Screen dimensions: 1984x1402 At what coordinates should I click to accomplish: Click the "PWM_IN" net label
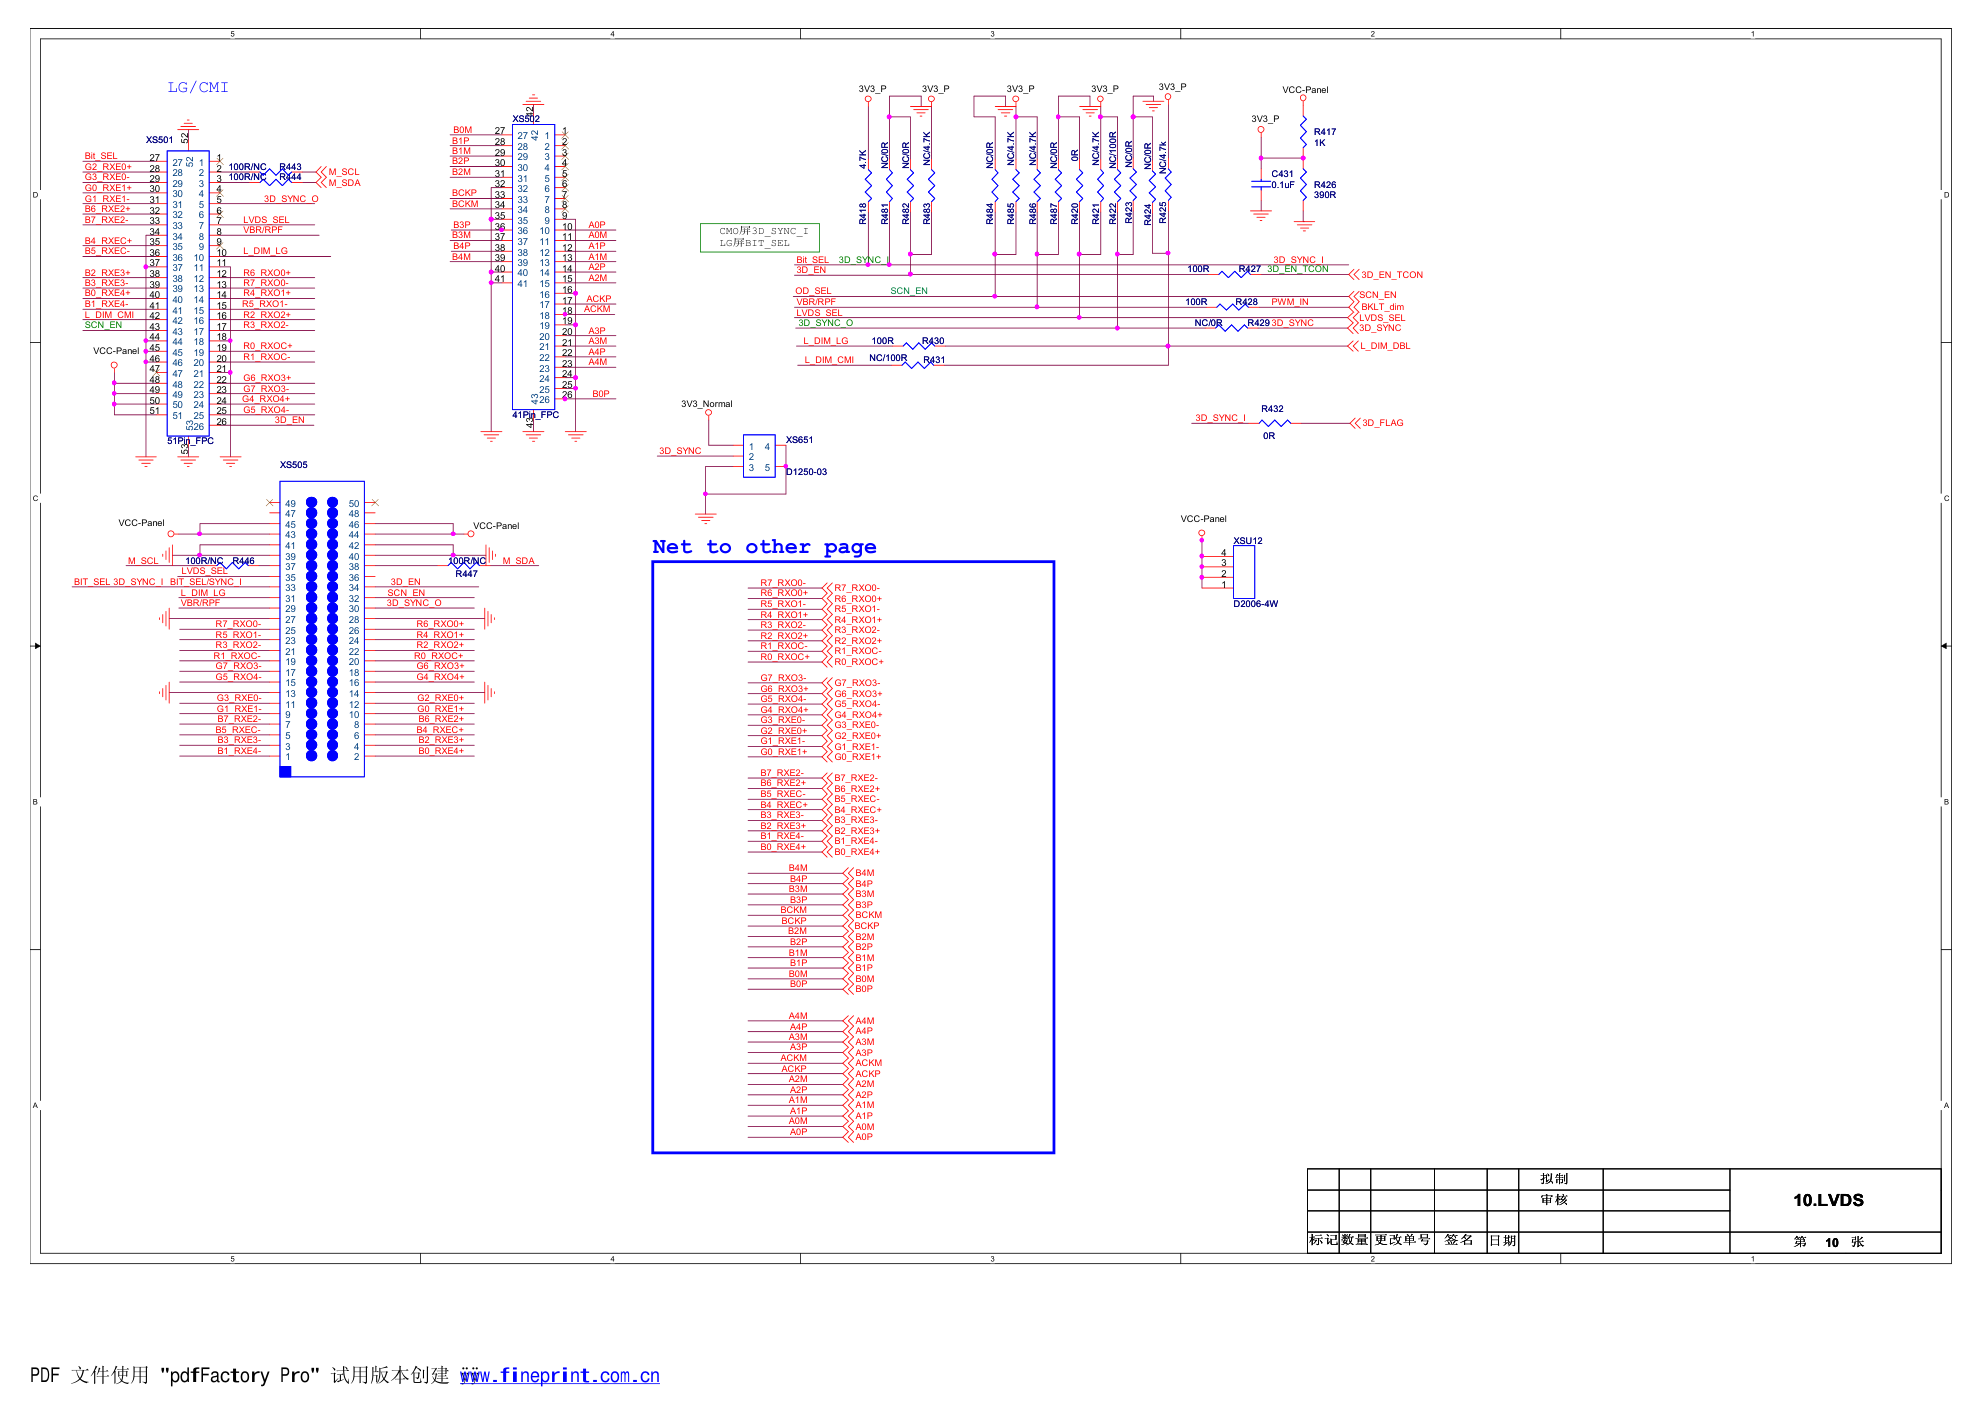(1289, 302)
